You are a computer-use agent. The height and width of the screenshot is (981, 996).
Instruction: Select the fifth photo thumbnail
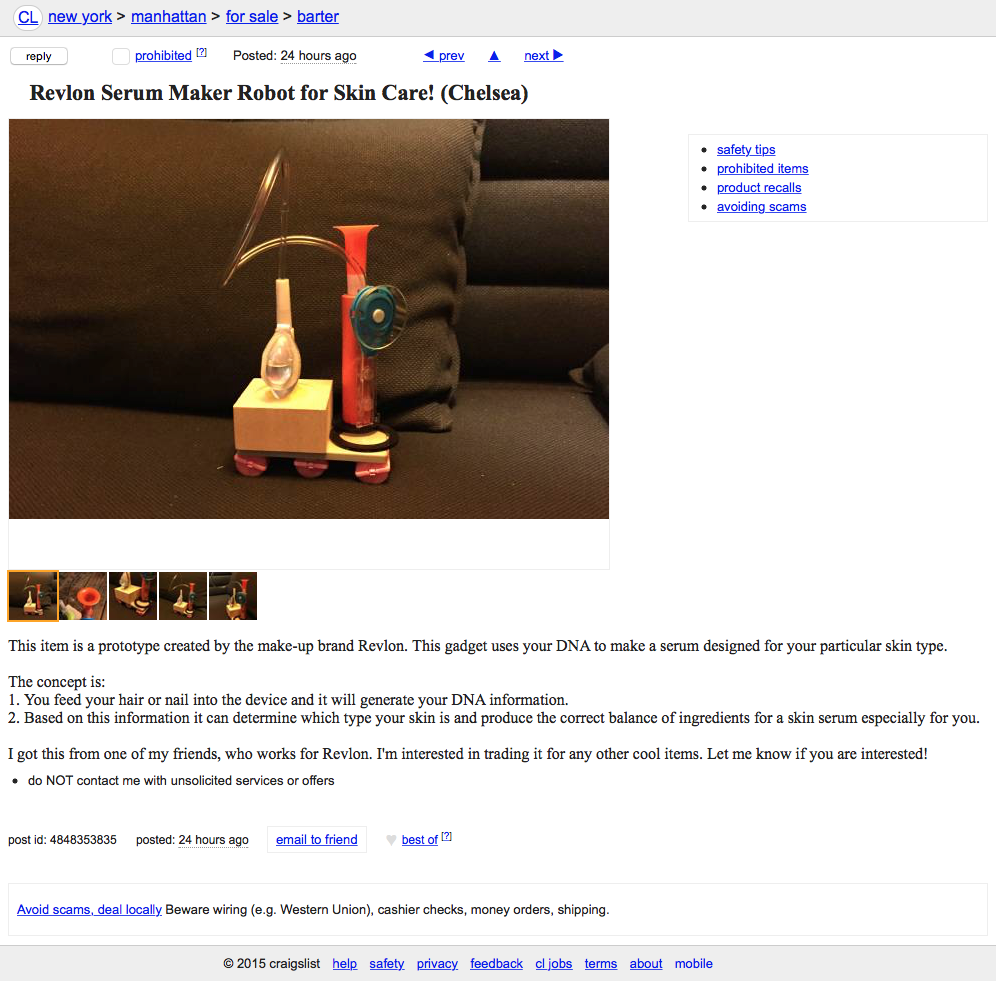pyautogui.click(x=233, y=596)
